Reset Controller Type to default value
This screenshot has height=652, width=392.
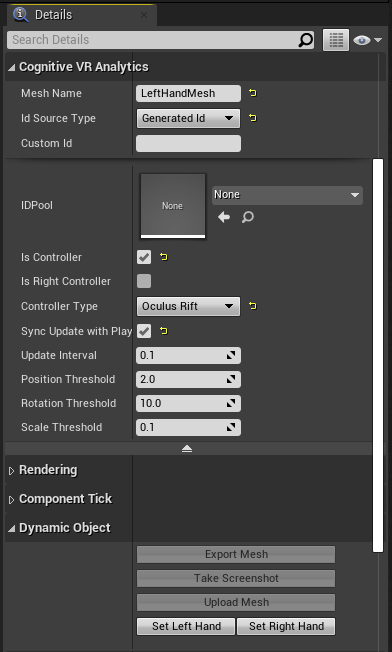click(253, 306)
